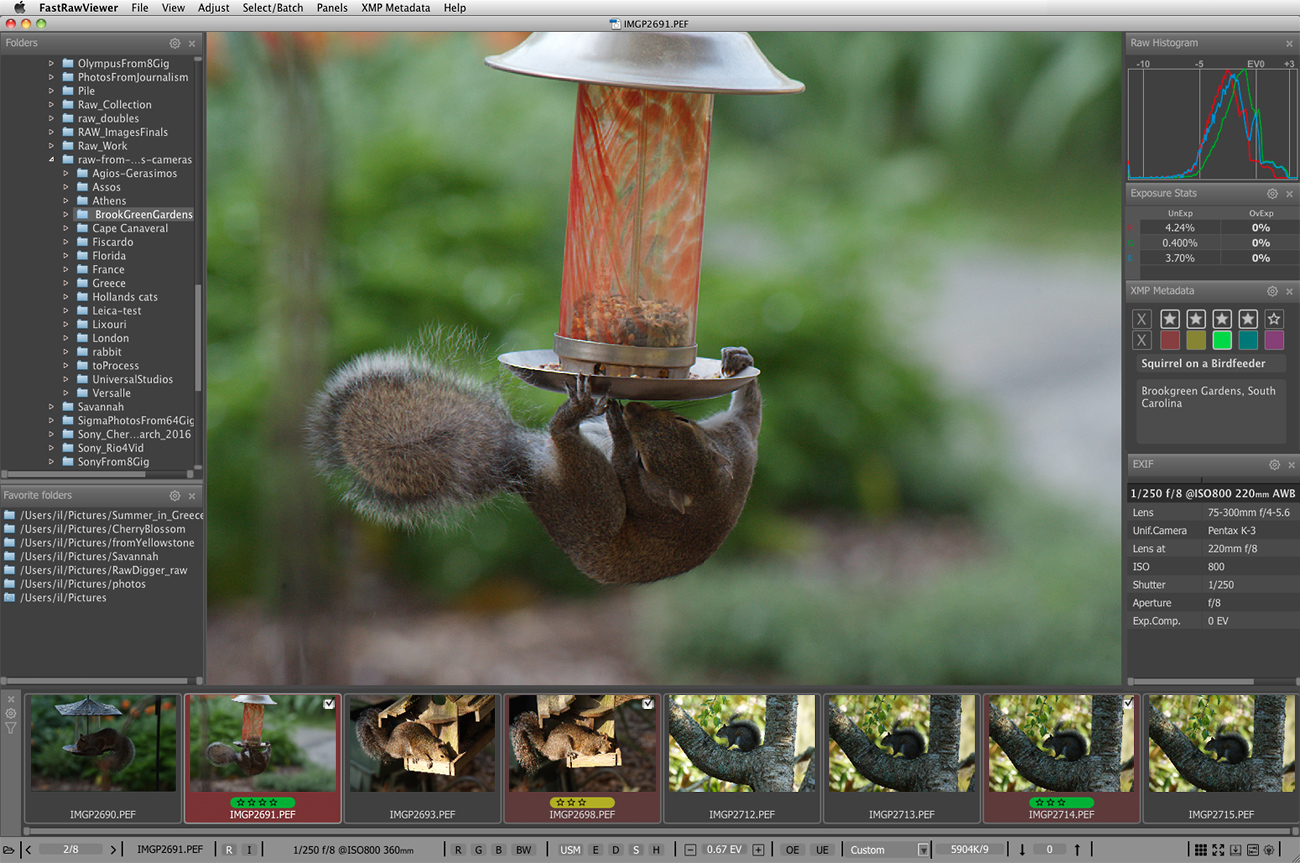Expand the Savannah folder in tree
This screenshot has width=1300, height=863.
coord(52,407)
